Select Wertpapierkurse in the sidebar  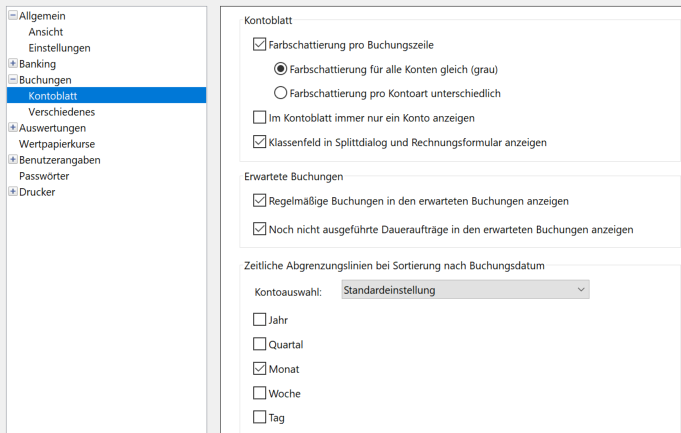[58, 144]
